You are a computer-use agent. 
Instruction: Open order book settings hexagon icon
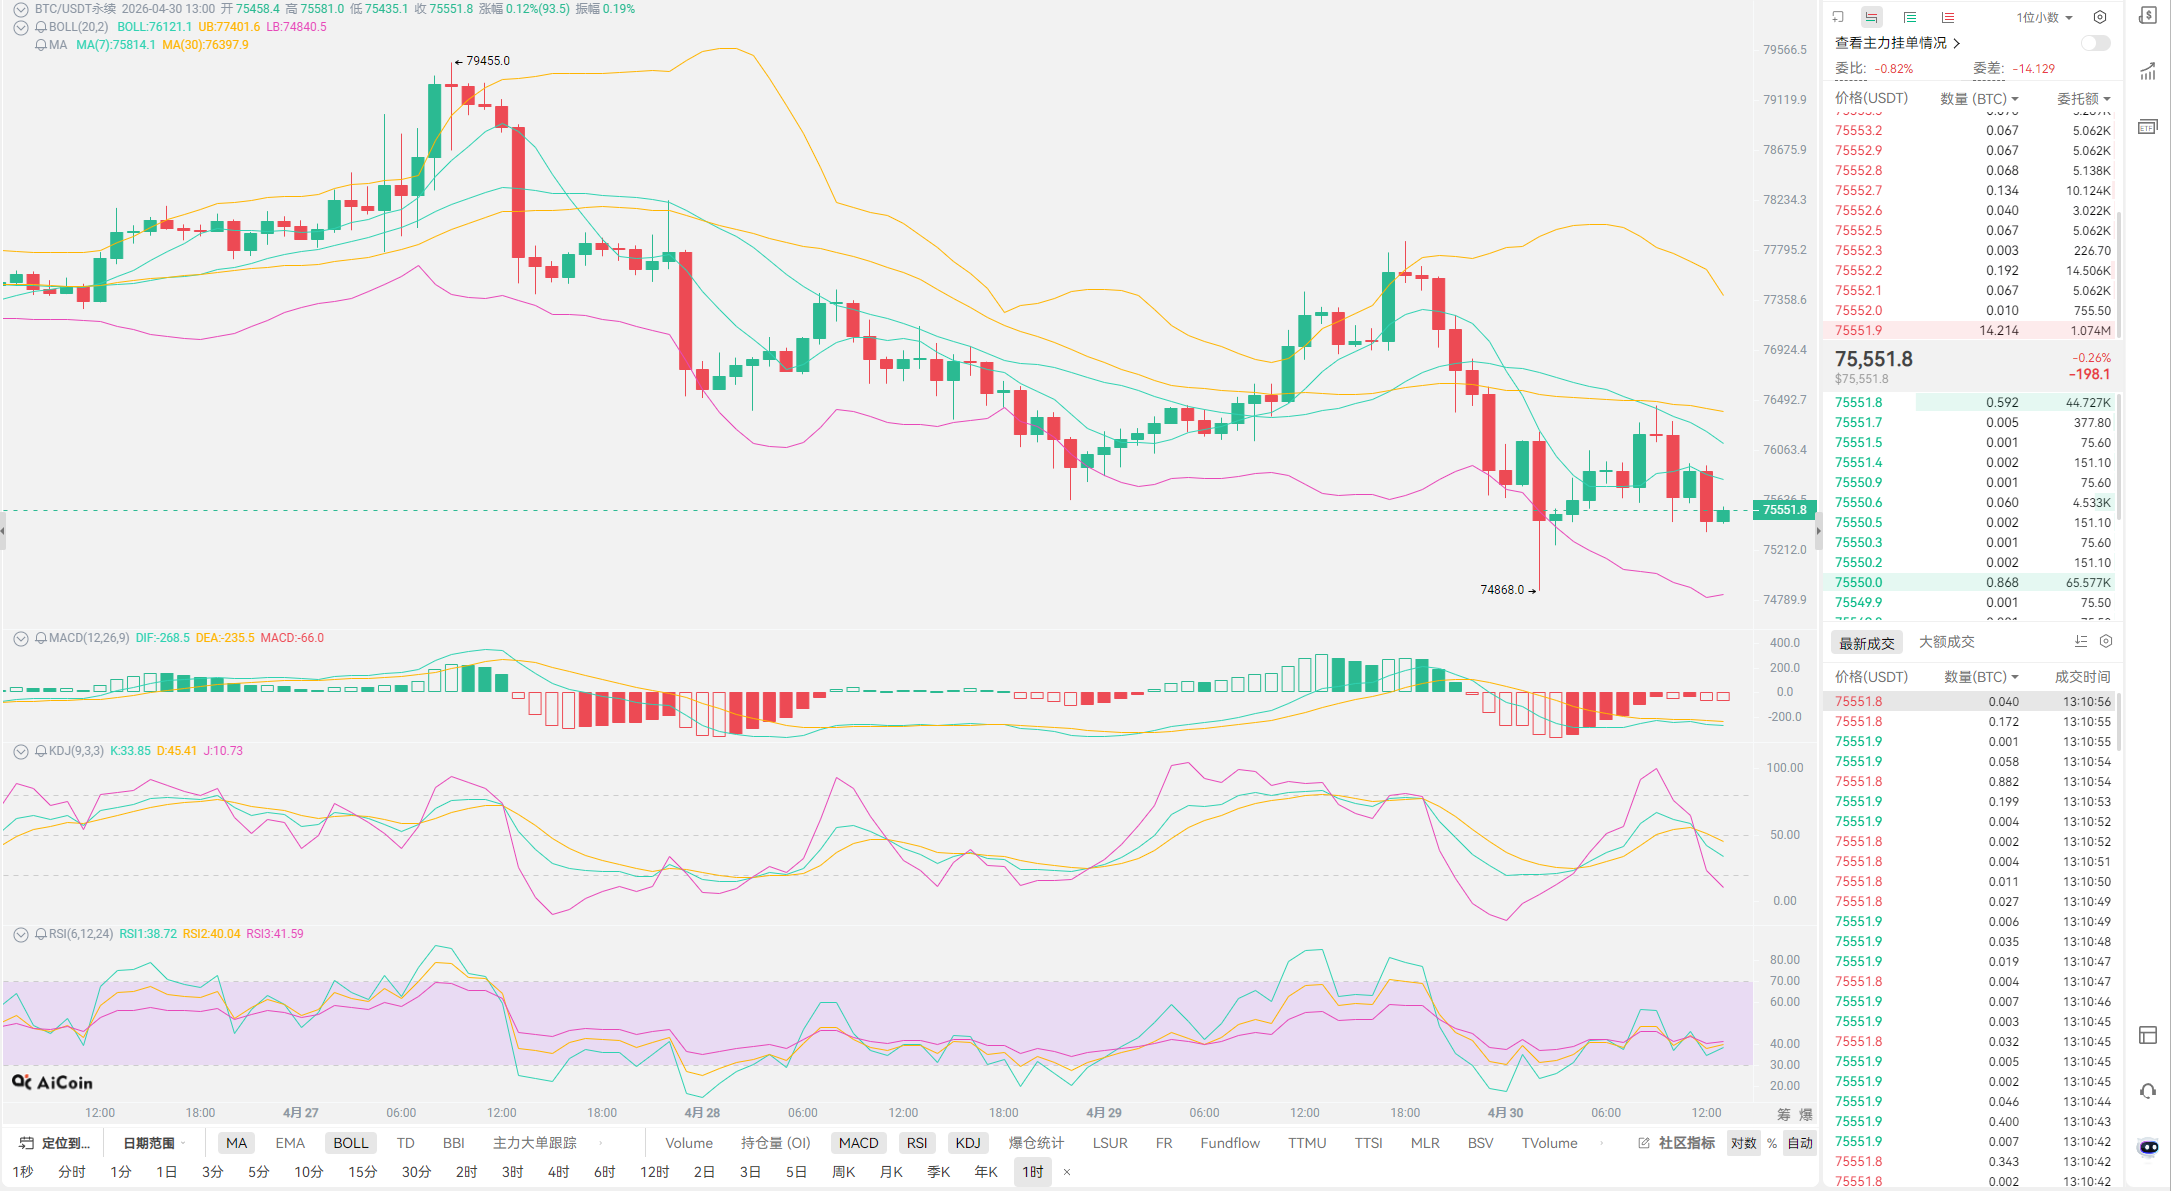[2100, 17]
